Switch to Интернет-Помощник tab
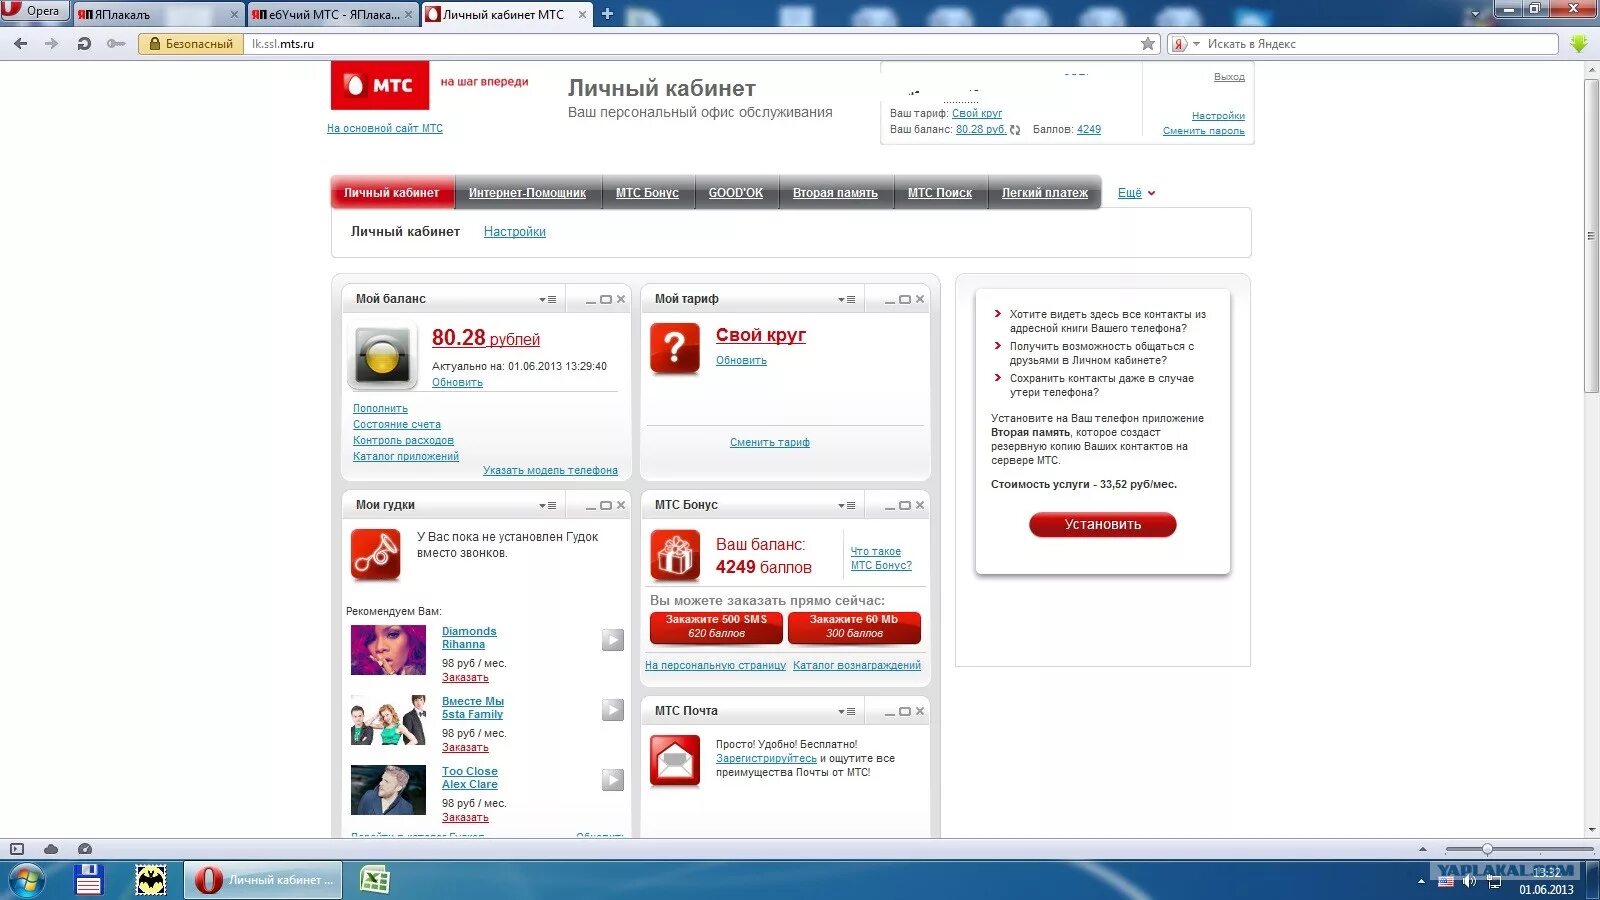Screen dimensions: 1600x900 tap(527, 193)
